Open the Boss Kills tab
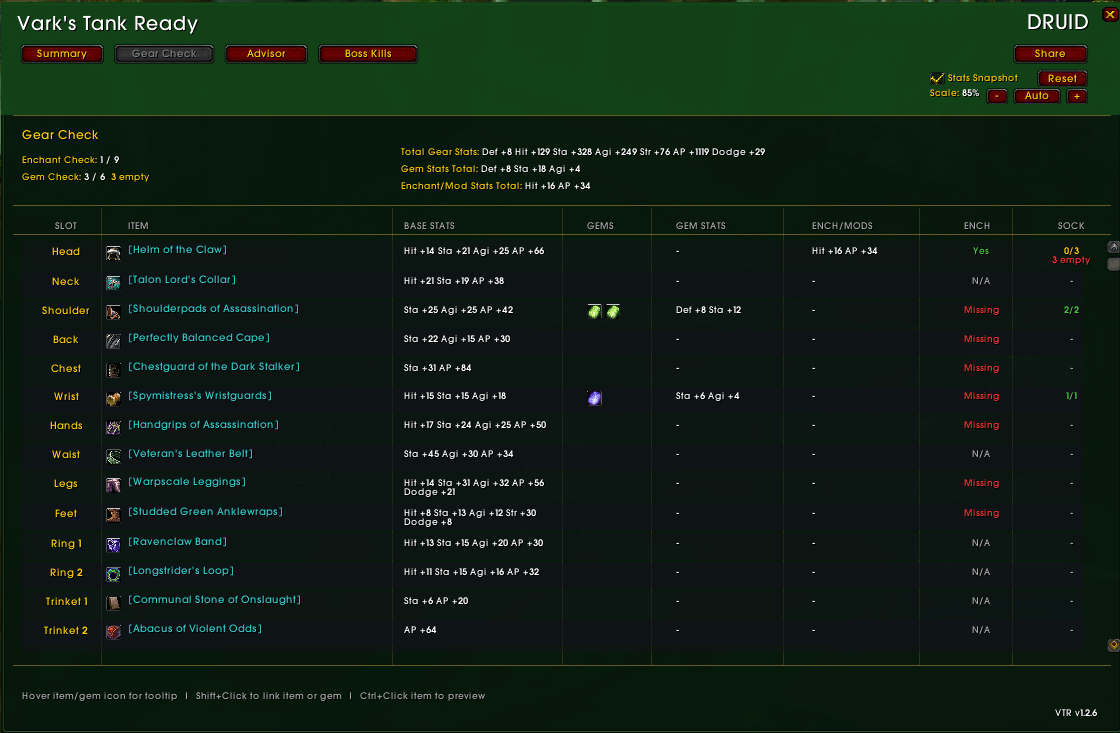The image size is (1120, 733). pyautogui.click(x=368, y=54)
